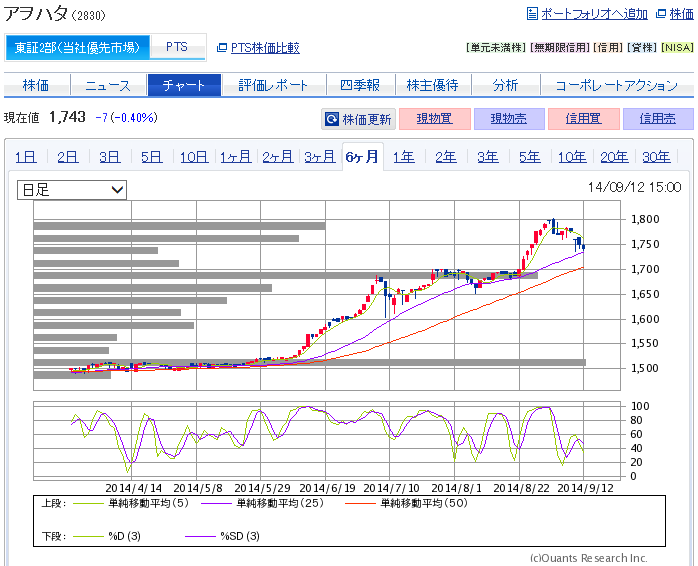Select the 3ヶ月 chart period
Screen dimensions: 698x566
(320, 157)
